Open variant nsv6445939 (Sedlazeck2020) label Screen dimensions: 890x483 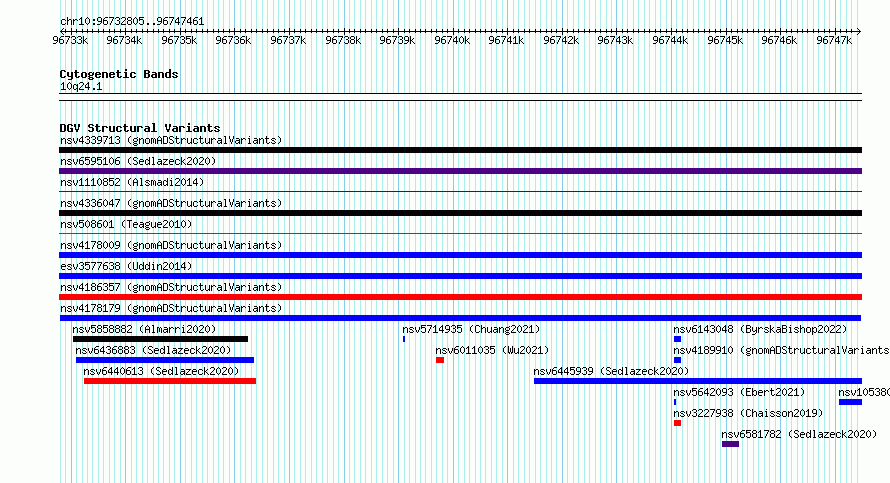[611, 371]
